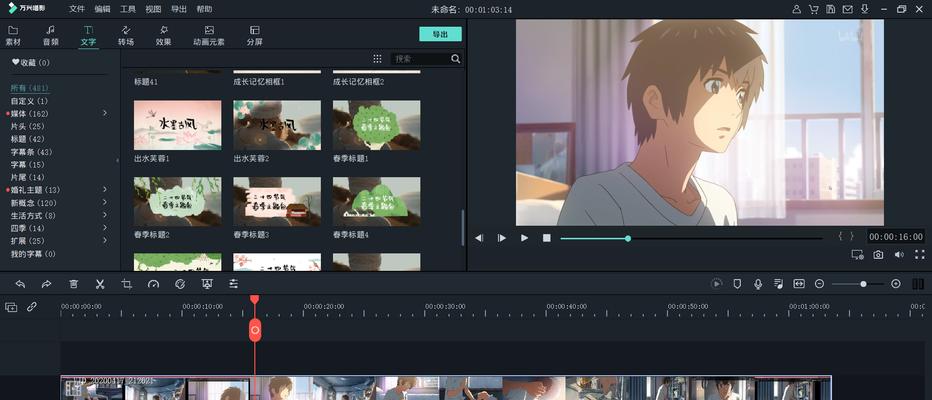Viewport: 932px width, 400px height.
Task: Play the preview video
Action: coord(524,238)
